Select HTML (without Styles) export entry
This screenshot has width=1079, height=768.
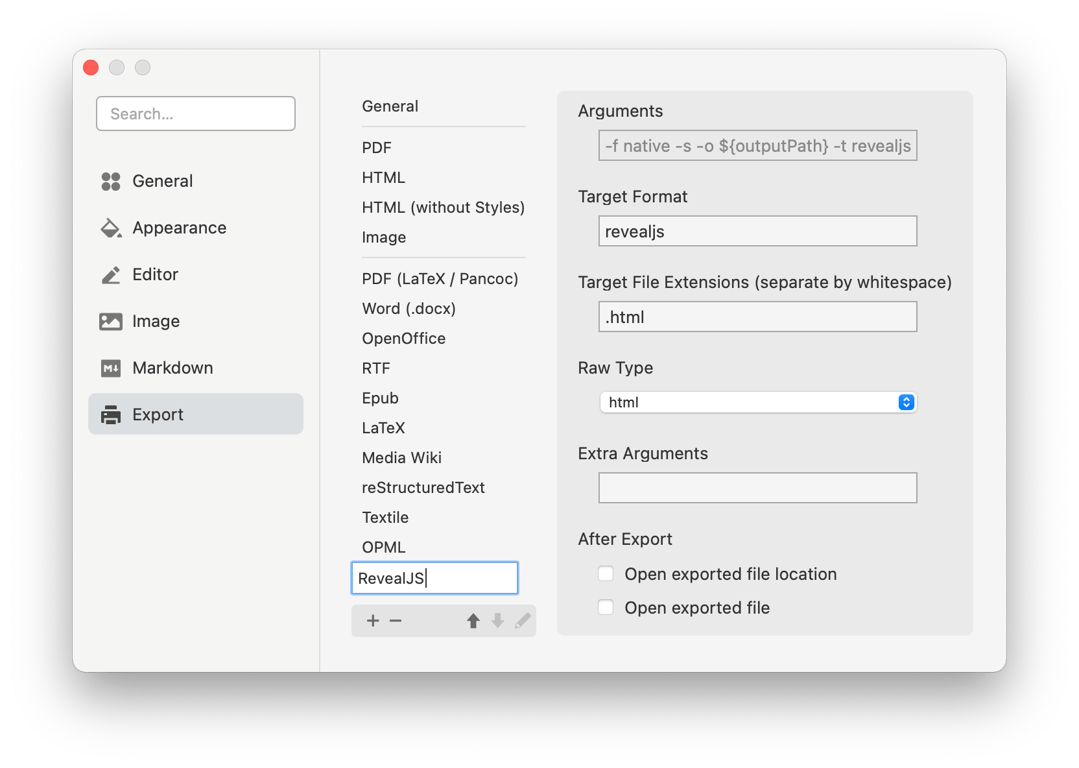coord(443,208)
